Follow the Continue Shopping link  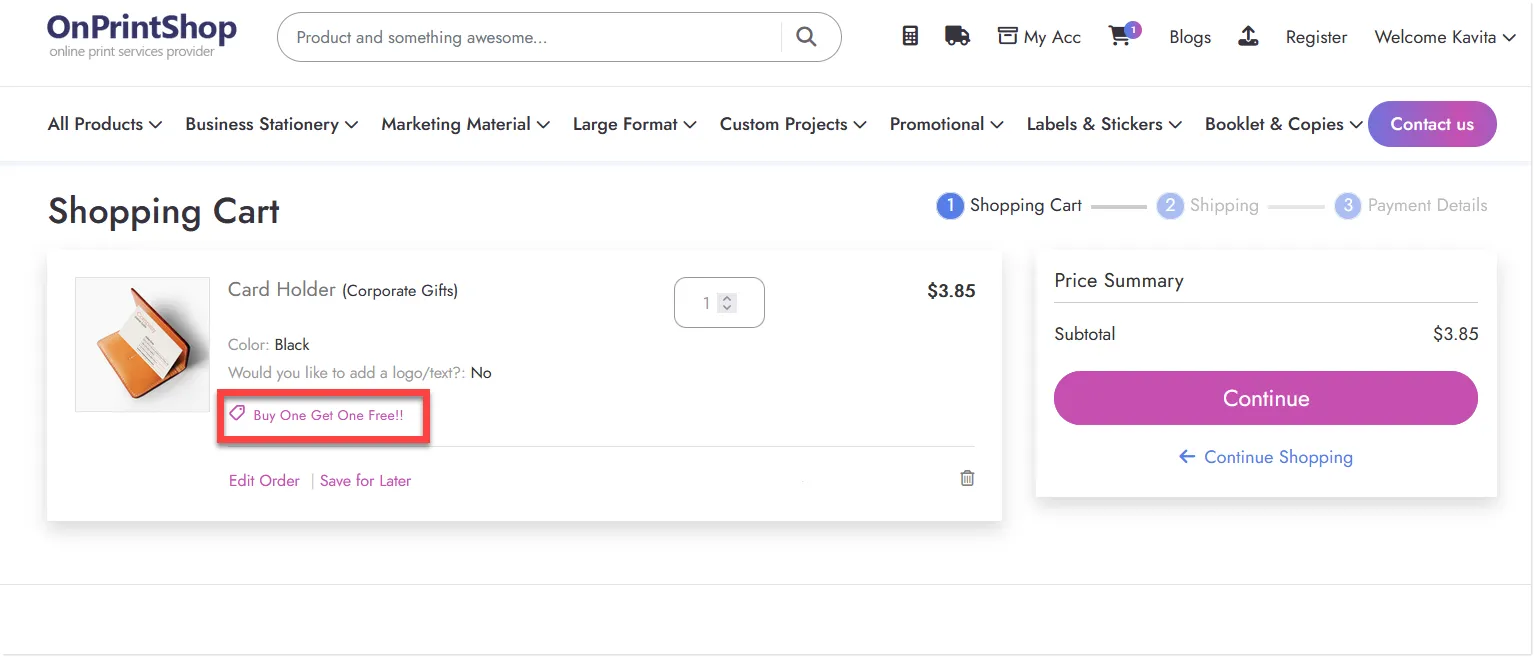pyautogui.click(x=1266, y=457)
